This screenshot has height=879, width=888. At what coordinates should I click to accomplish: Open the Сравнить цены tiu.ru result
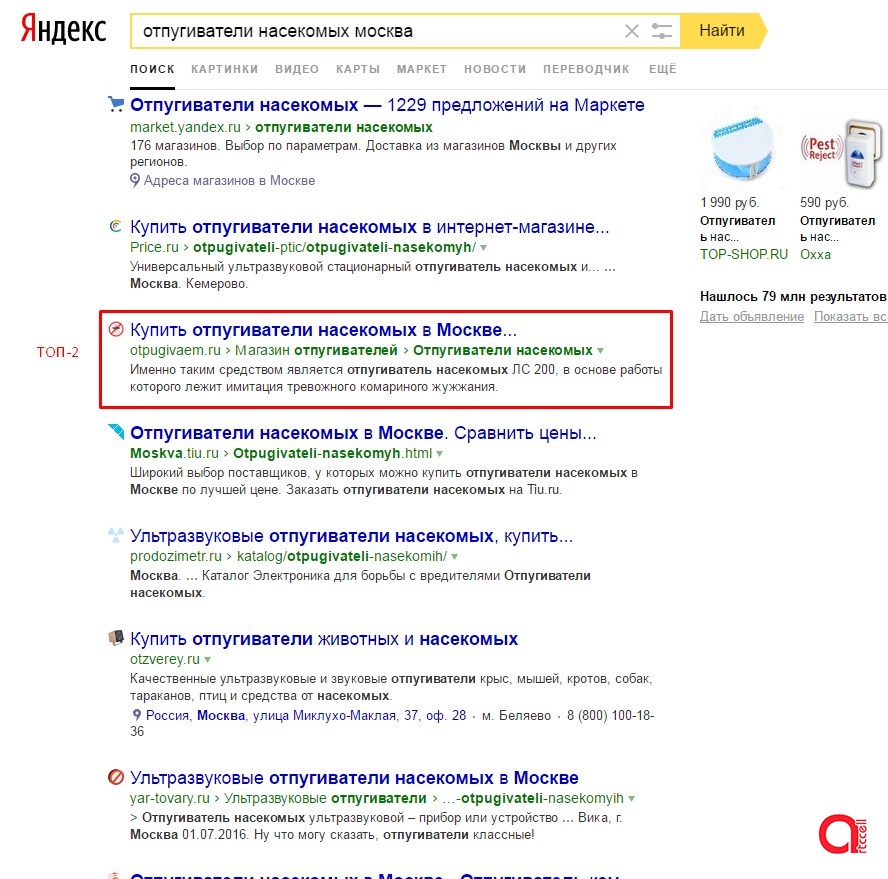point(363,433)
